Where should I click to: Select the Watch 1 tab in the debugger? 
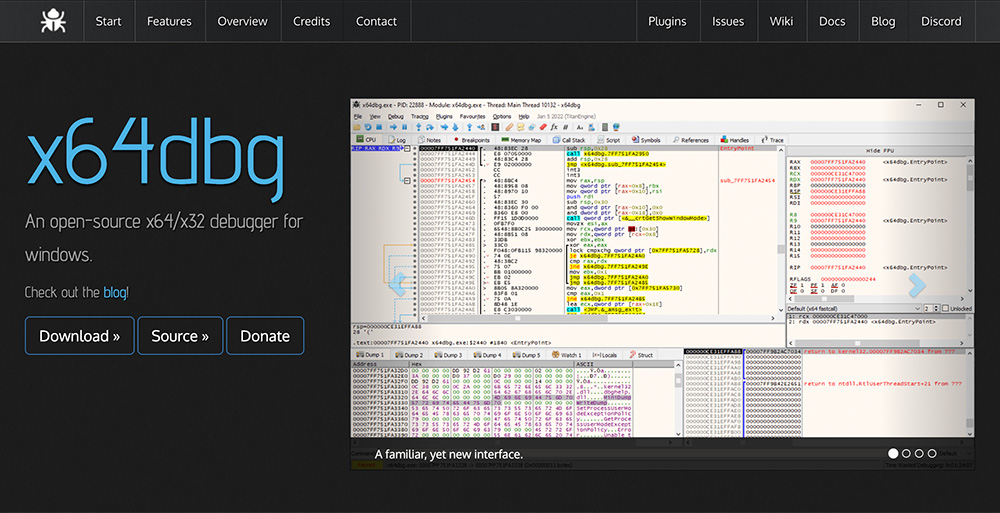(x=566, y=355)
